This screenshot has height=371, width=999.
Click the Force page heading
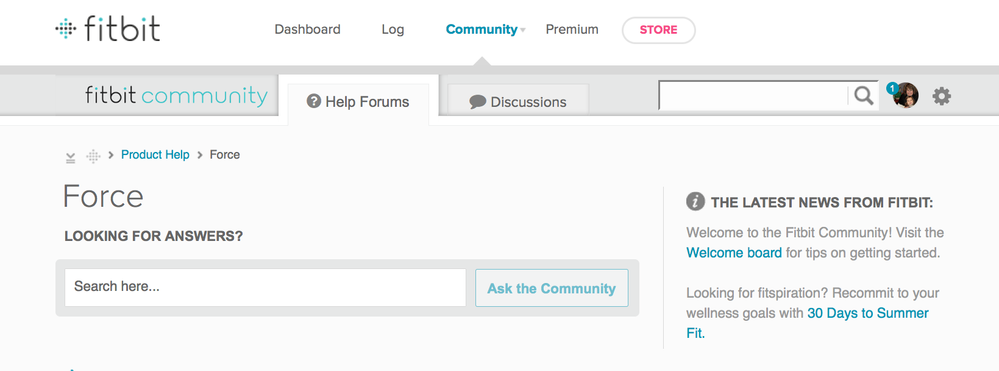click(x=103, y=196)
